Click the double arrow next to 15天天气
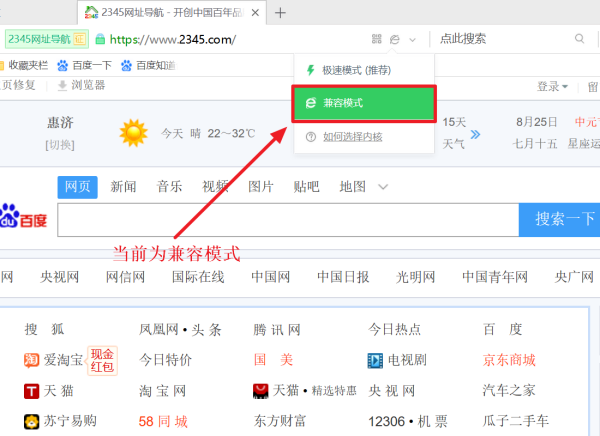 point(475,134)
